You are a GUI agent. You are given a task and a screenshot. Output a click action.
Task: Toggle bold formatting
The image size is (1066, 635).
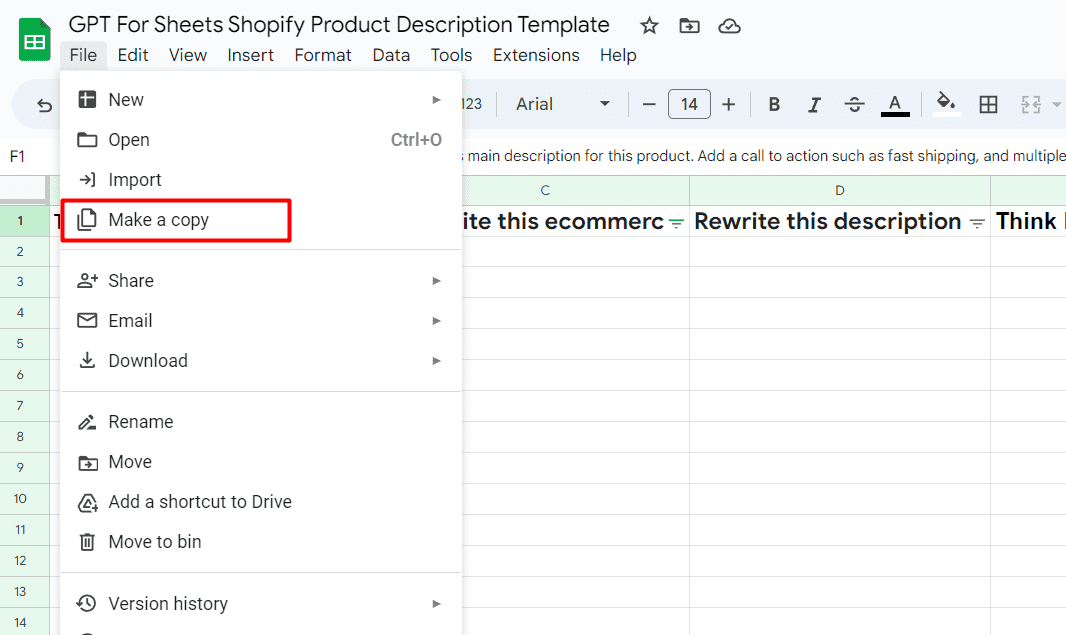(774, 104)
